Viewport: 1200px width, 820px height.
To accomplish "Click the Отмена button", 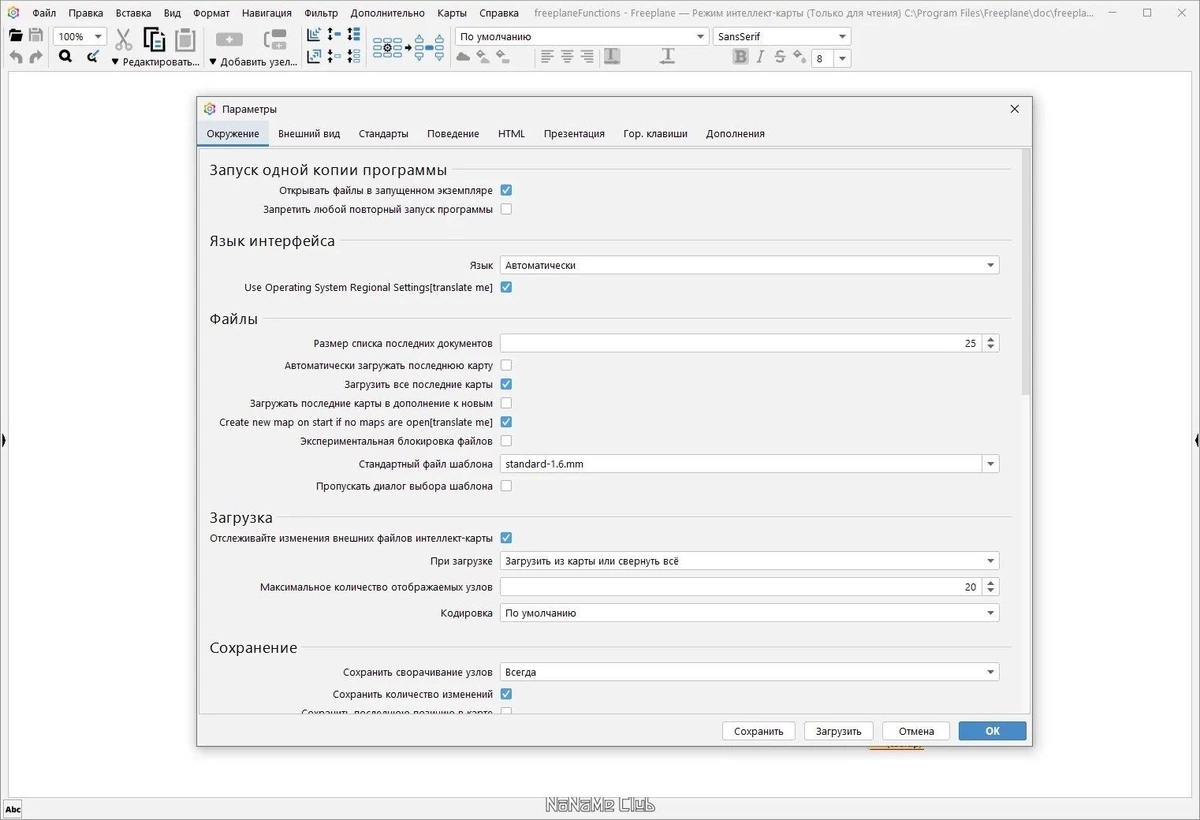I will [916, 731].
